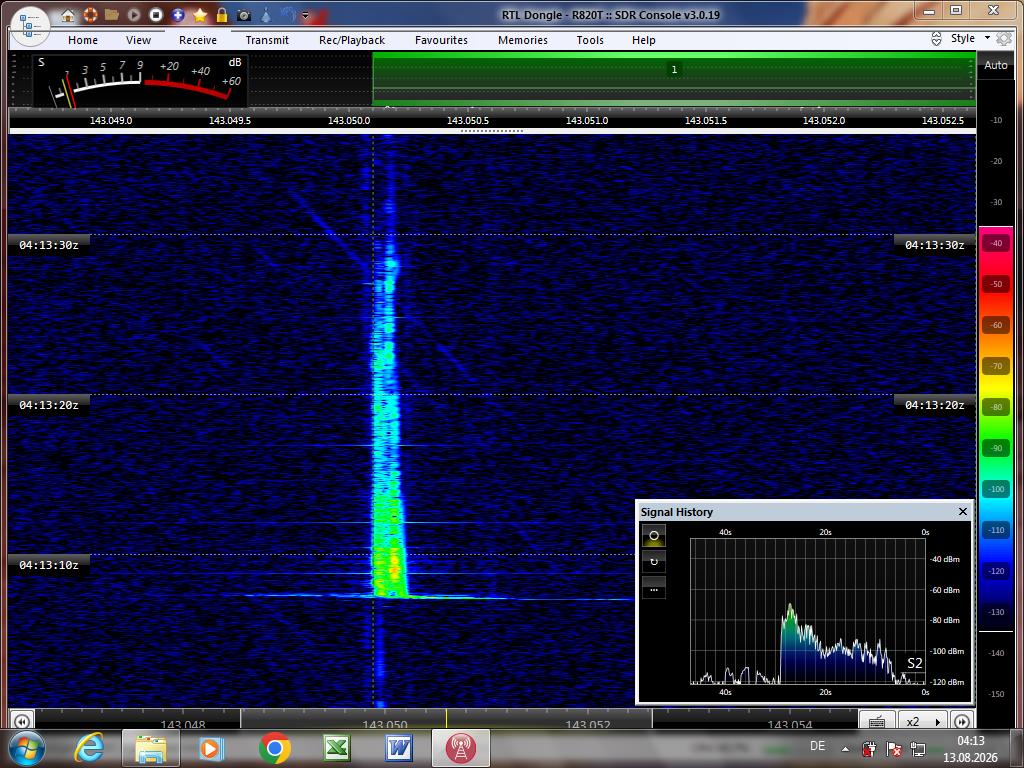
Task: Open the Transmit ribbon tab
Action: [267, 40]
